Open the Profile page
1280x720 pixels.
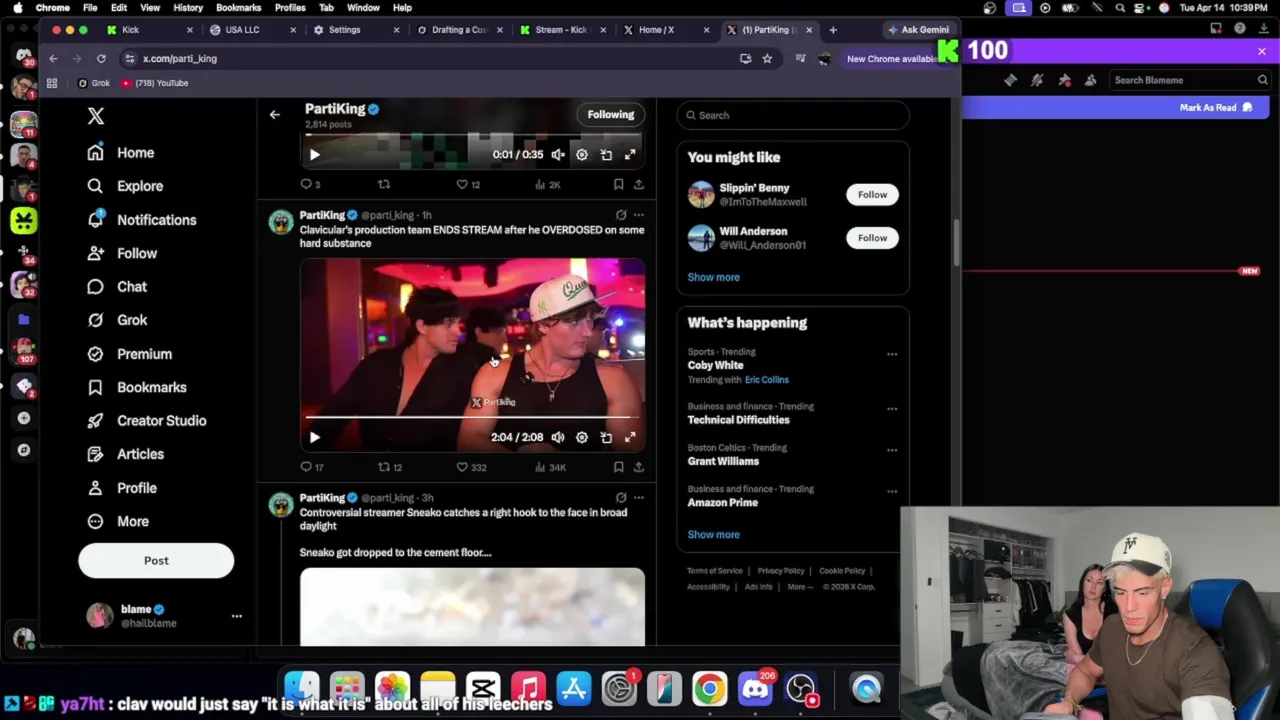(x=121, y=488)
